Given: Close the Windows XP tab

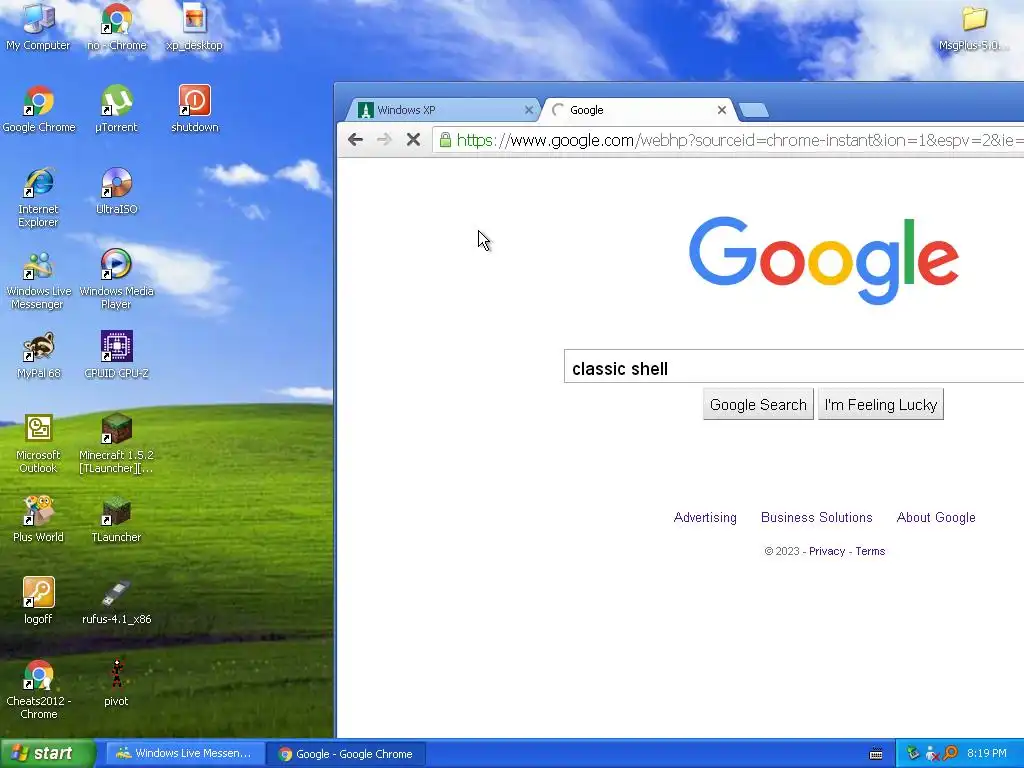Looking at the screenshot, I should (529, 110).
